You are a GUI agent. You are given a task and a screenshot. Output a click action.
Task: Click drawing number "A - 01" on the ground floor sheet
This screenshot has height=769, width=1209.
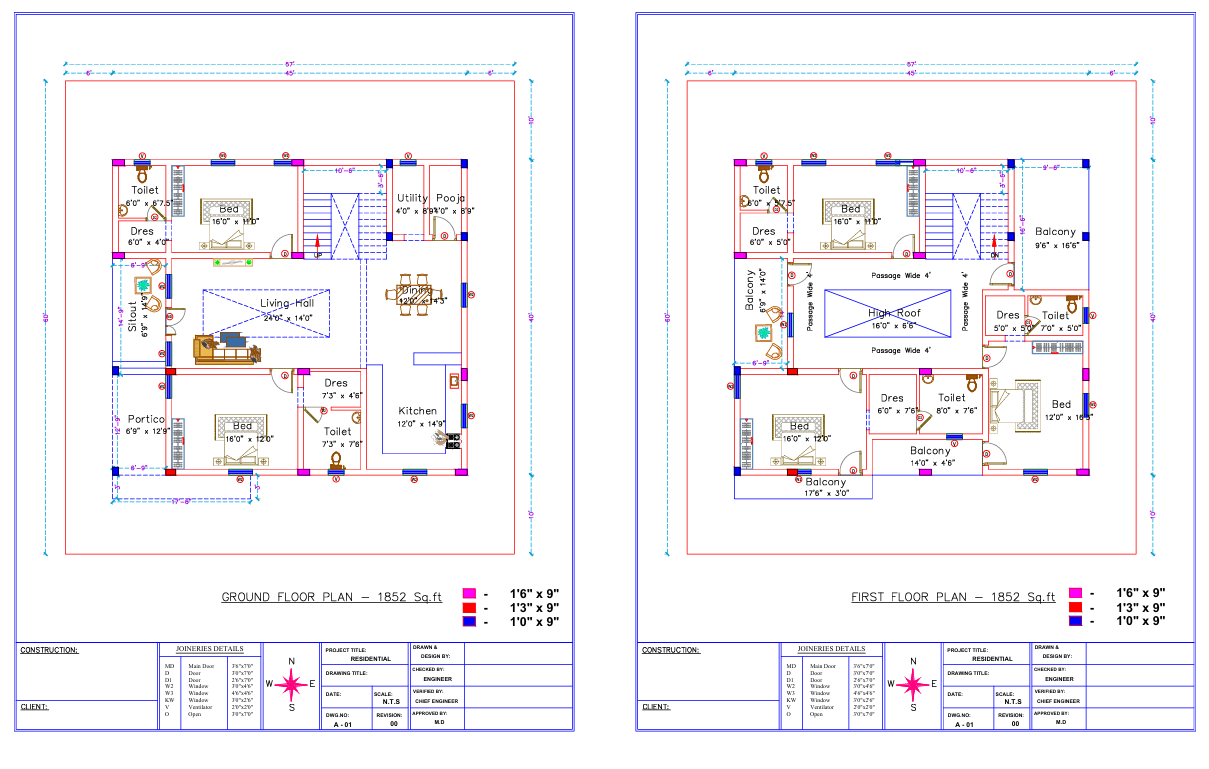pyautogui.click(x=343, y=724)
